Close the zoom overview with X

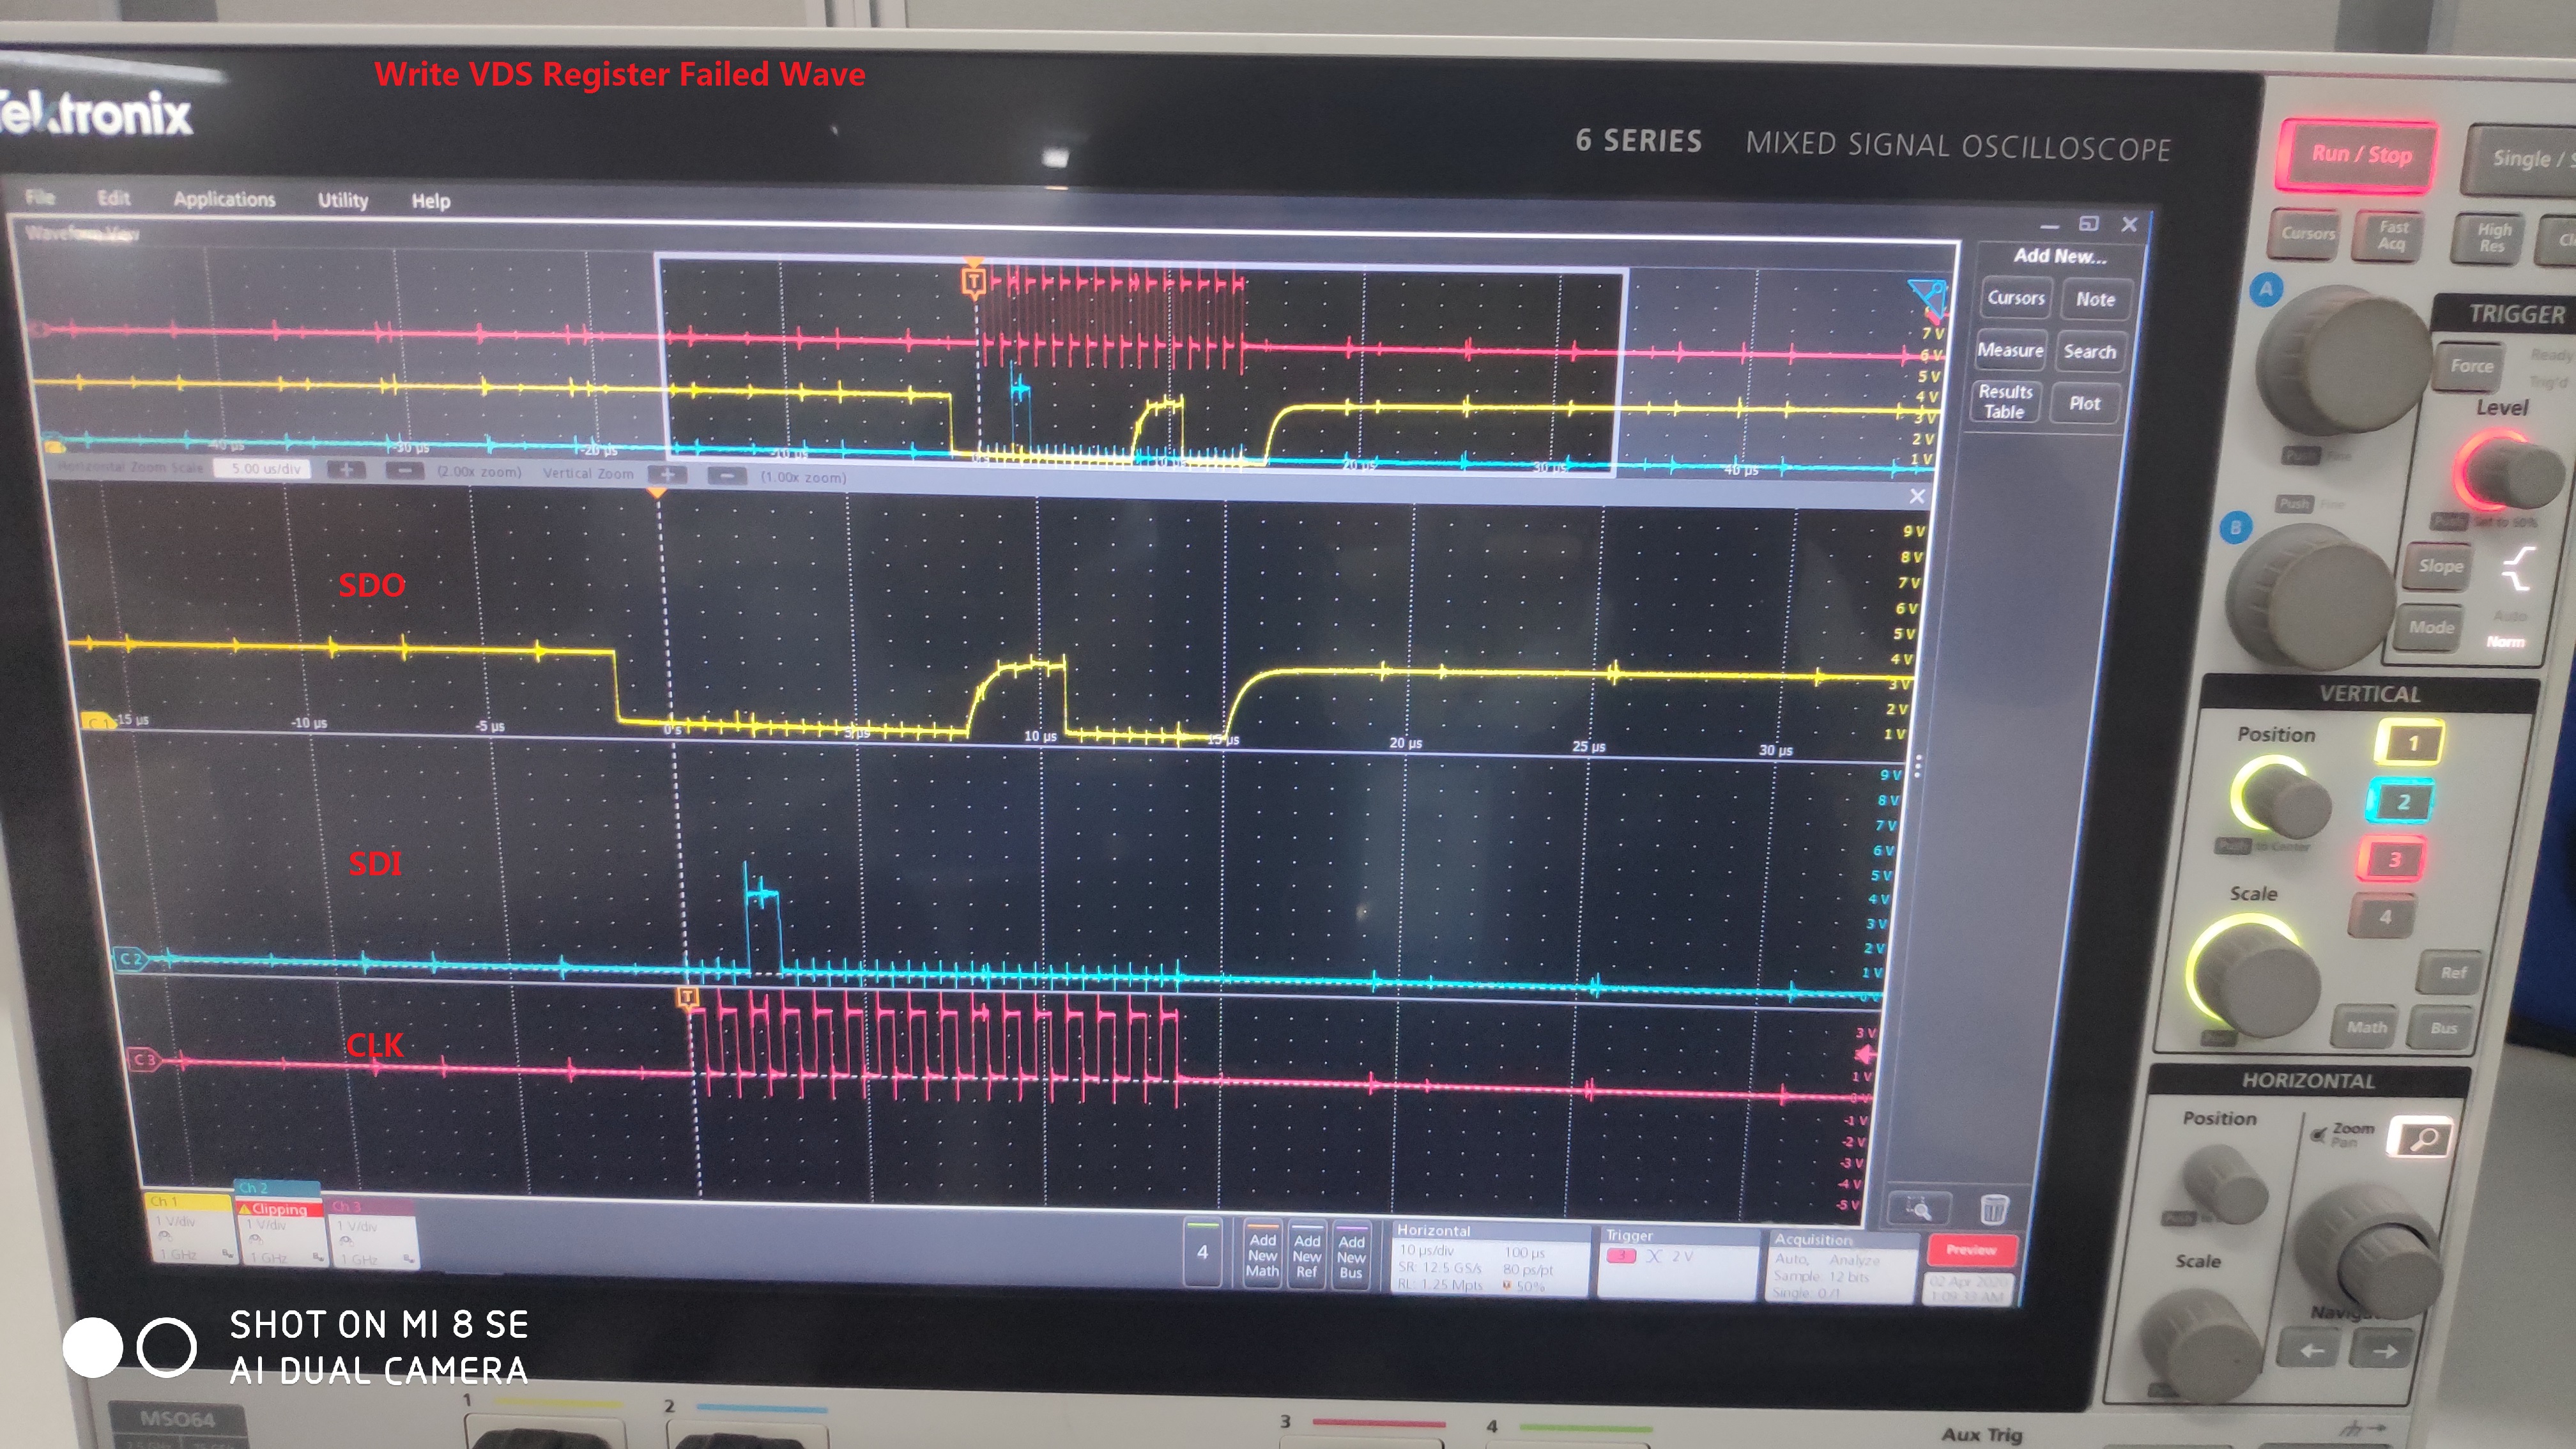click(1916, 496)
